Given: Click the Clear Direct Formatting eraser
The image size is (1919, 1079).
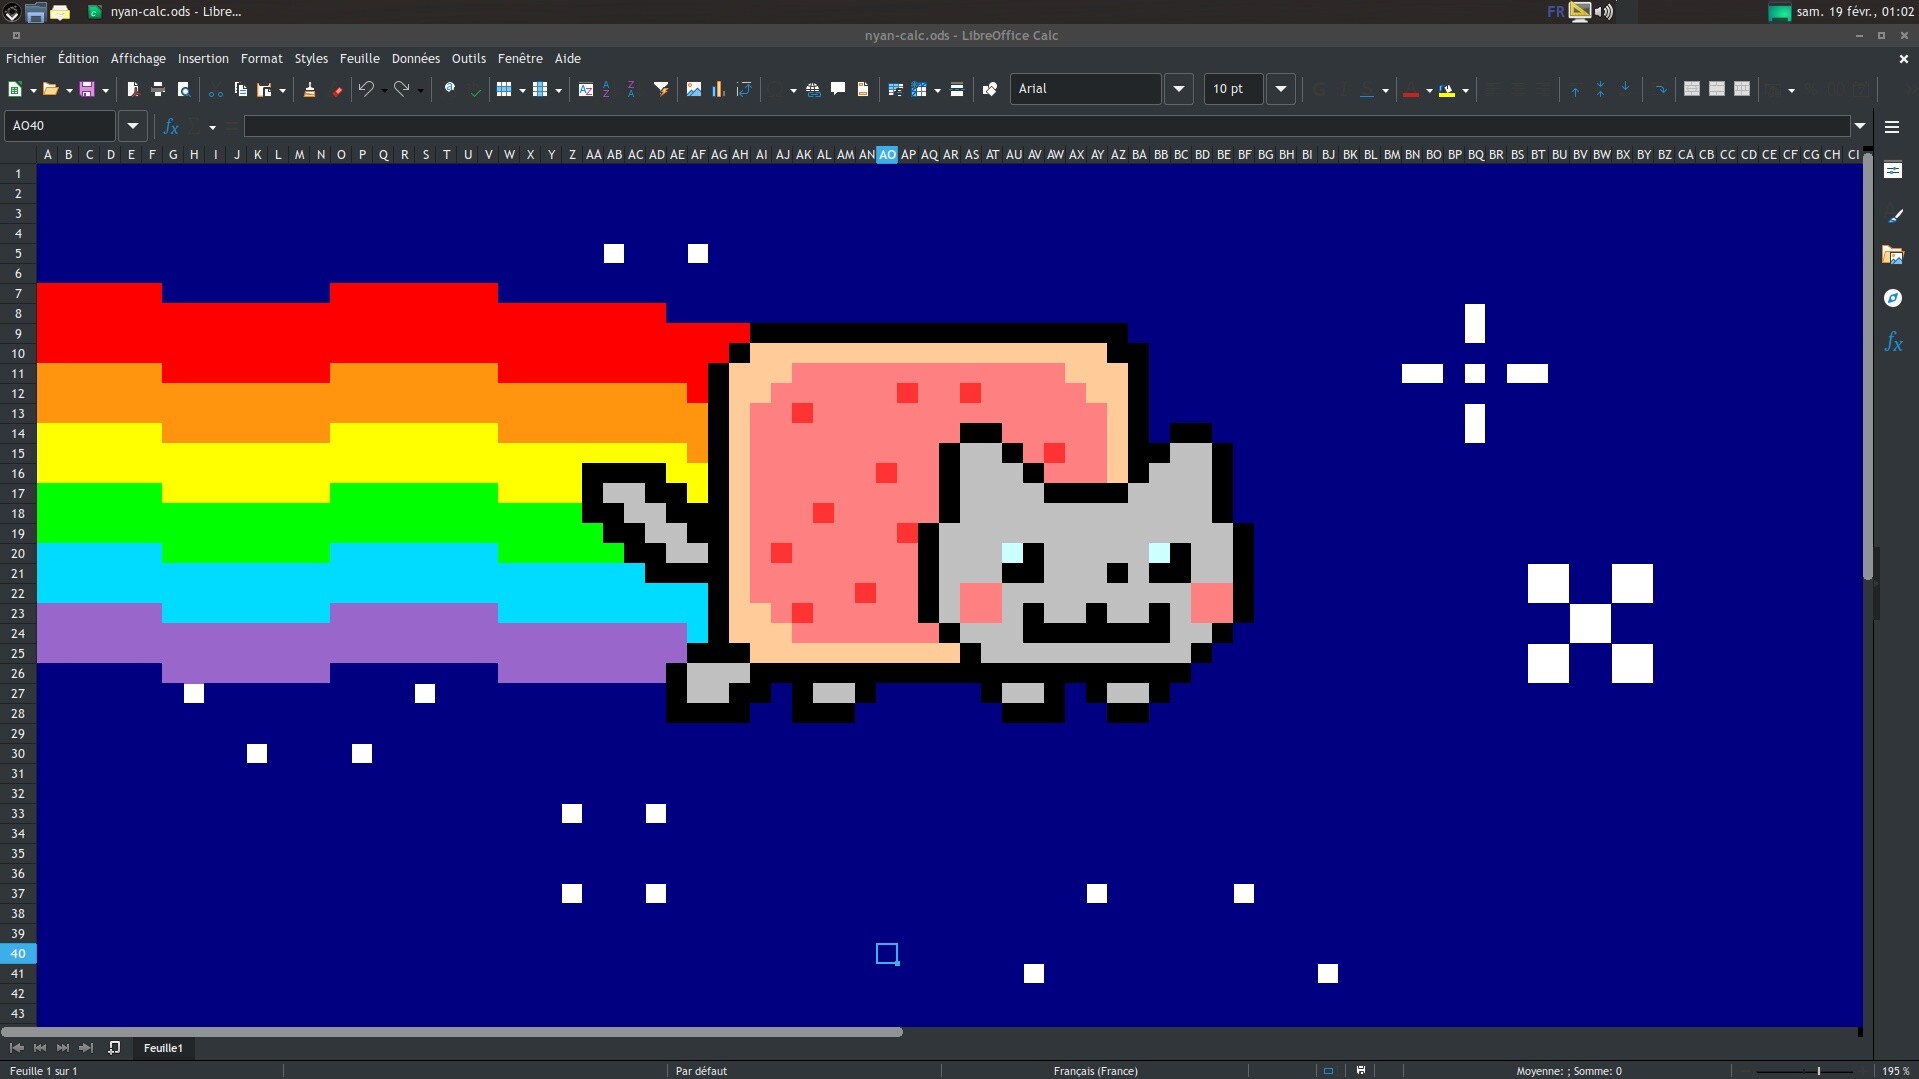Looking at the screenshot, I should pyautogui.click(x=337, y=90).
